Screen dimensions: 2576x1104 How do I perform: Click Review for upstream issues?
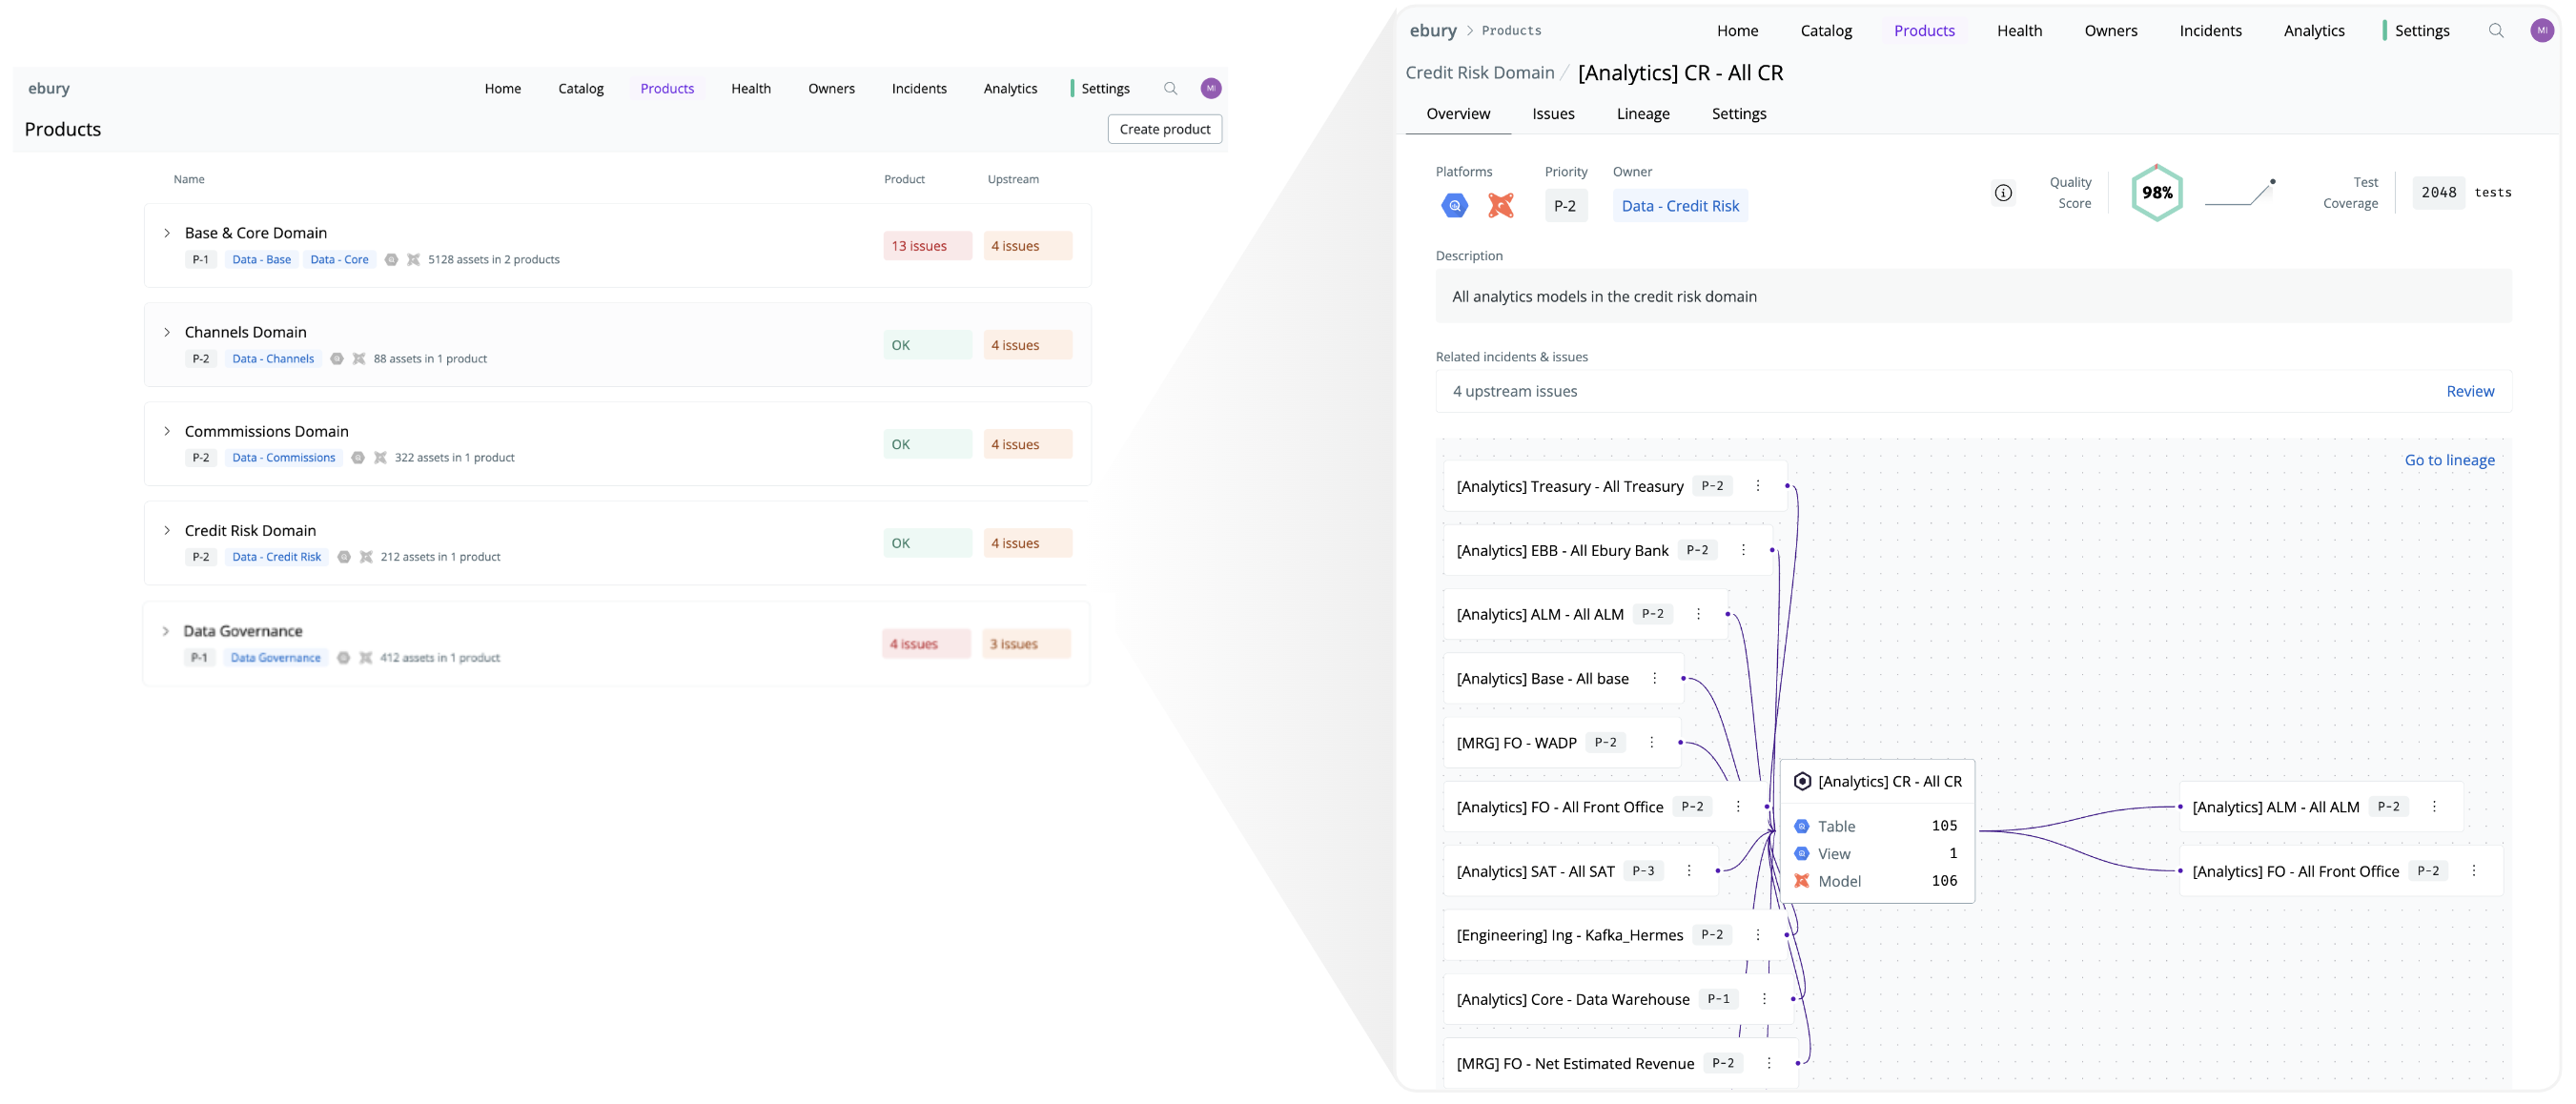pos(2469,391)
